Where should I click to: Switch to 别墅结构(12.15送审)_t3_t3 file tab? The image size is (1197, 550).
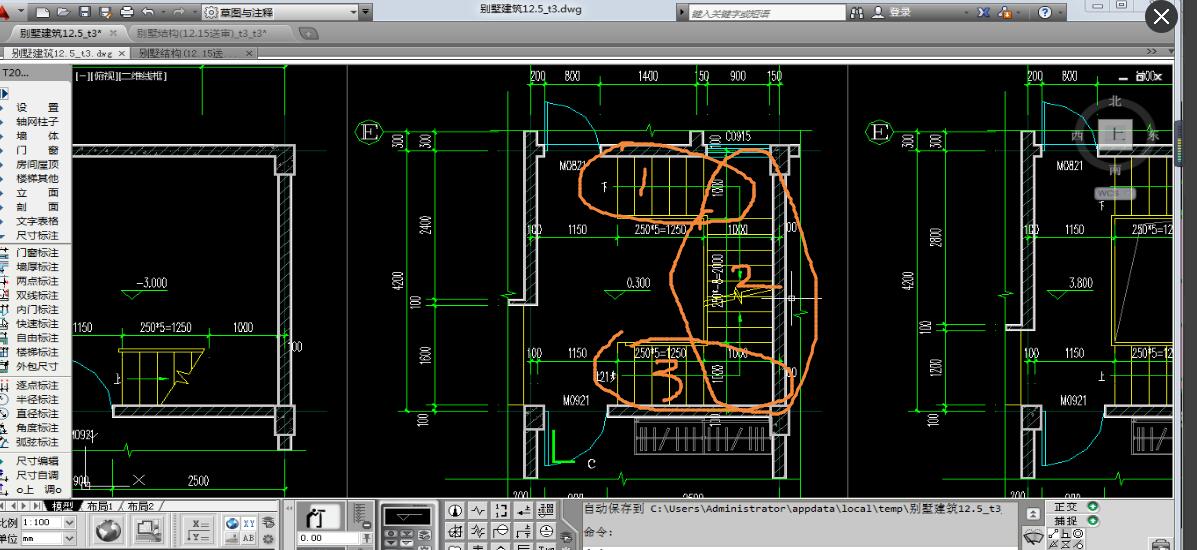tap(202, 33)
